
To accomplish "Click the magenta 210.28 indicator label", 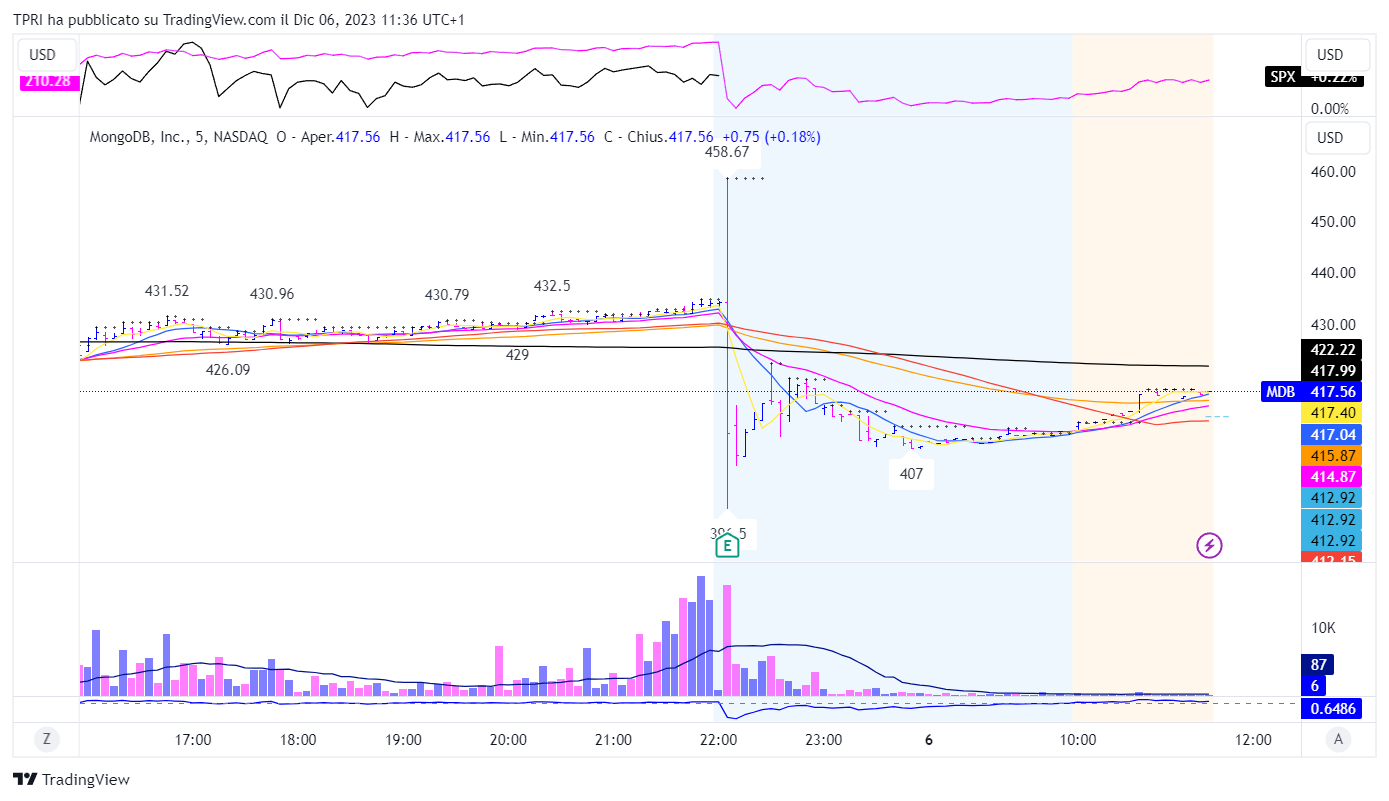I will tap(46, 80).
